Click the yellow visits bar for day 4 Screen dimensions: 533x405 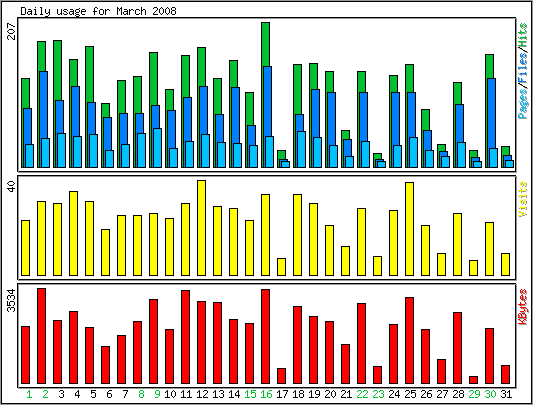coord(73,233)
